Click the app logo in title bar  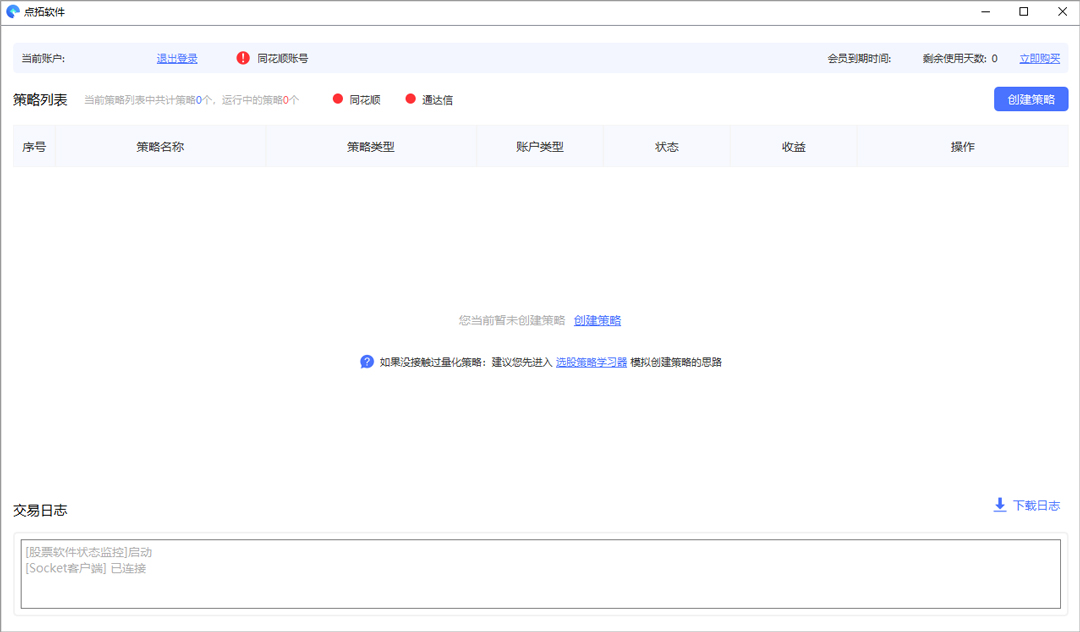click(x=13, y=12)
